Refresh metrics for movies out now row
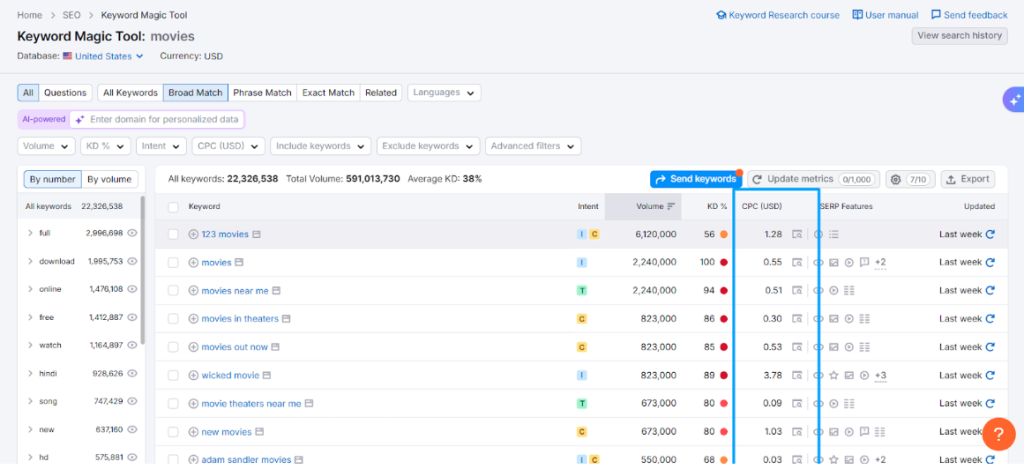This screenshot has height=469, width=1024. point(990,347)
